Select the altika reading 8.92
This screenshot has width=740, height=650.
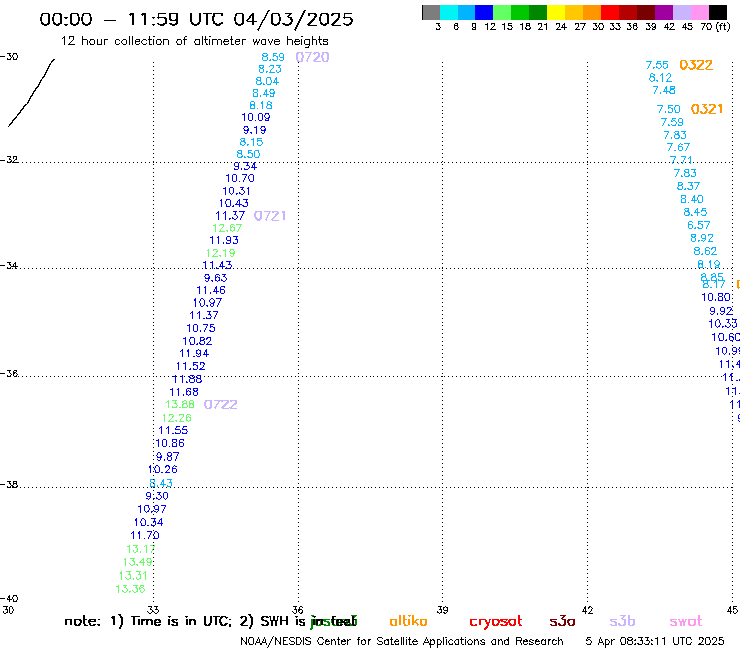tap(702, 238)
